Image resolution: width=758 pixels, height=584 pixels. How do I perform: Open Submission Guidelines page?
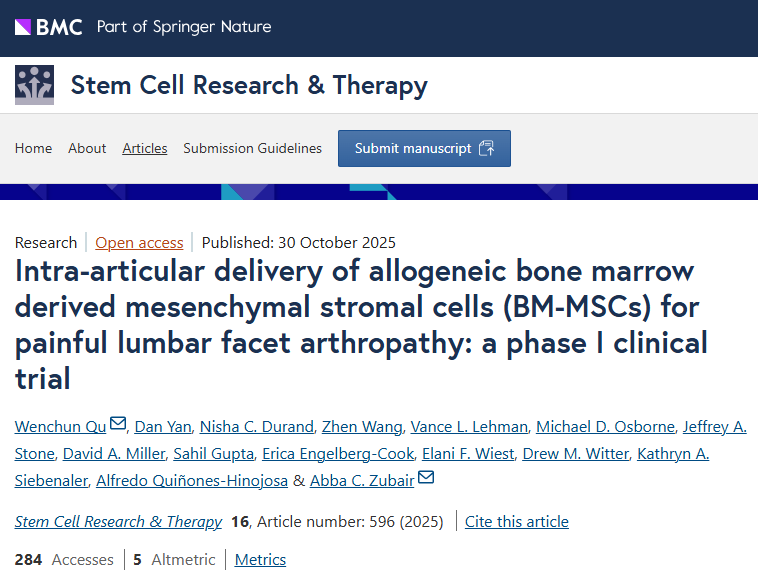pos(252,148)
